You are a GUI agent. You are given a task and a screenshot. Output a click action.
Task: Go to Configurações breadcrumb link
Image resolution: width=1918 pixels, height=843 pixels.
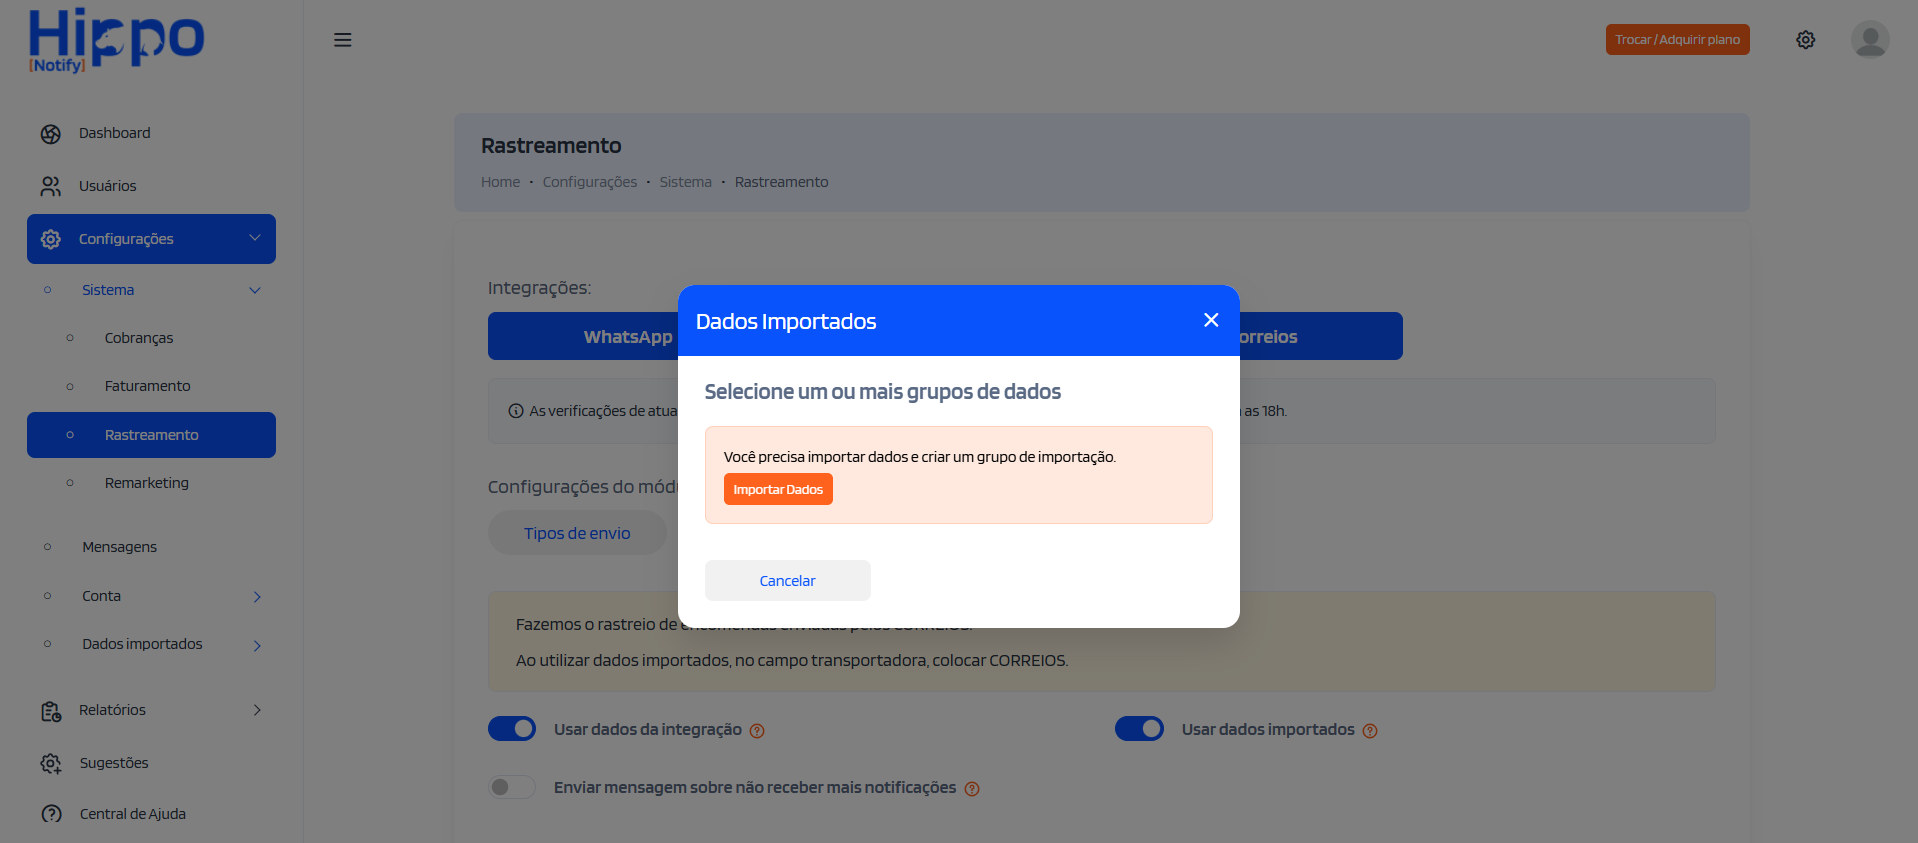pyautogui.click(x=590, y=182)
